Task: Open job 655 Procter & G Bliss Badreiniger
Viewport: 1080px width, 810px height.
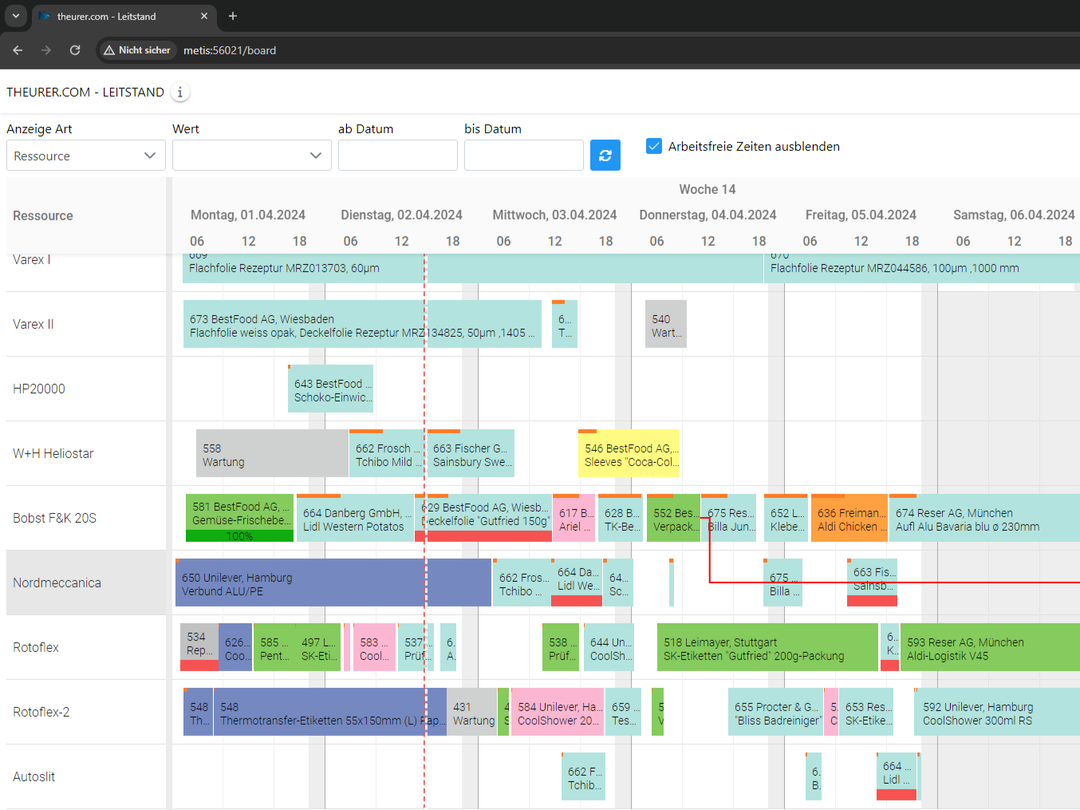Action: [x=776, y=712]
